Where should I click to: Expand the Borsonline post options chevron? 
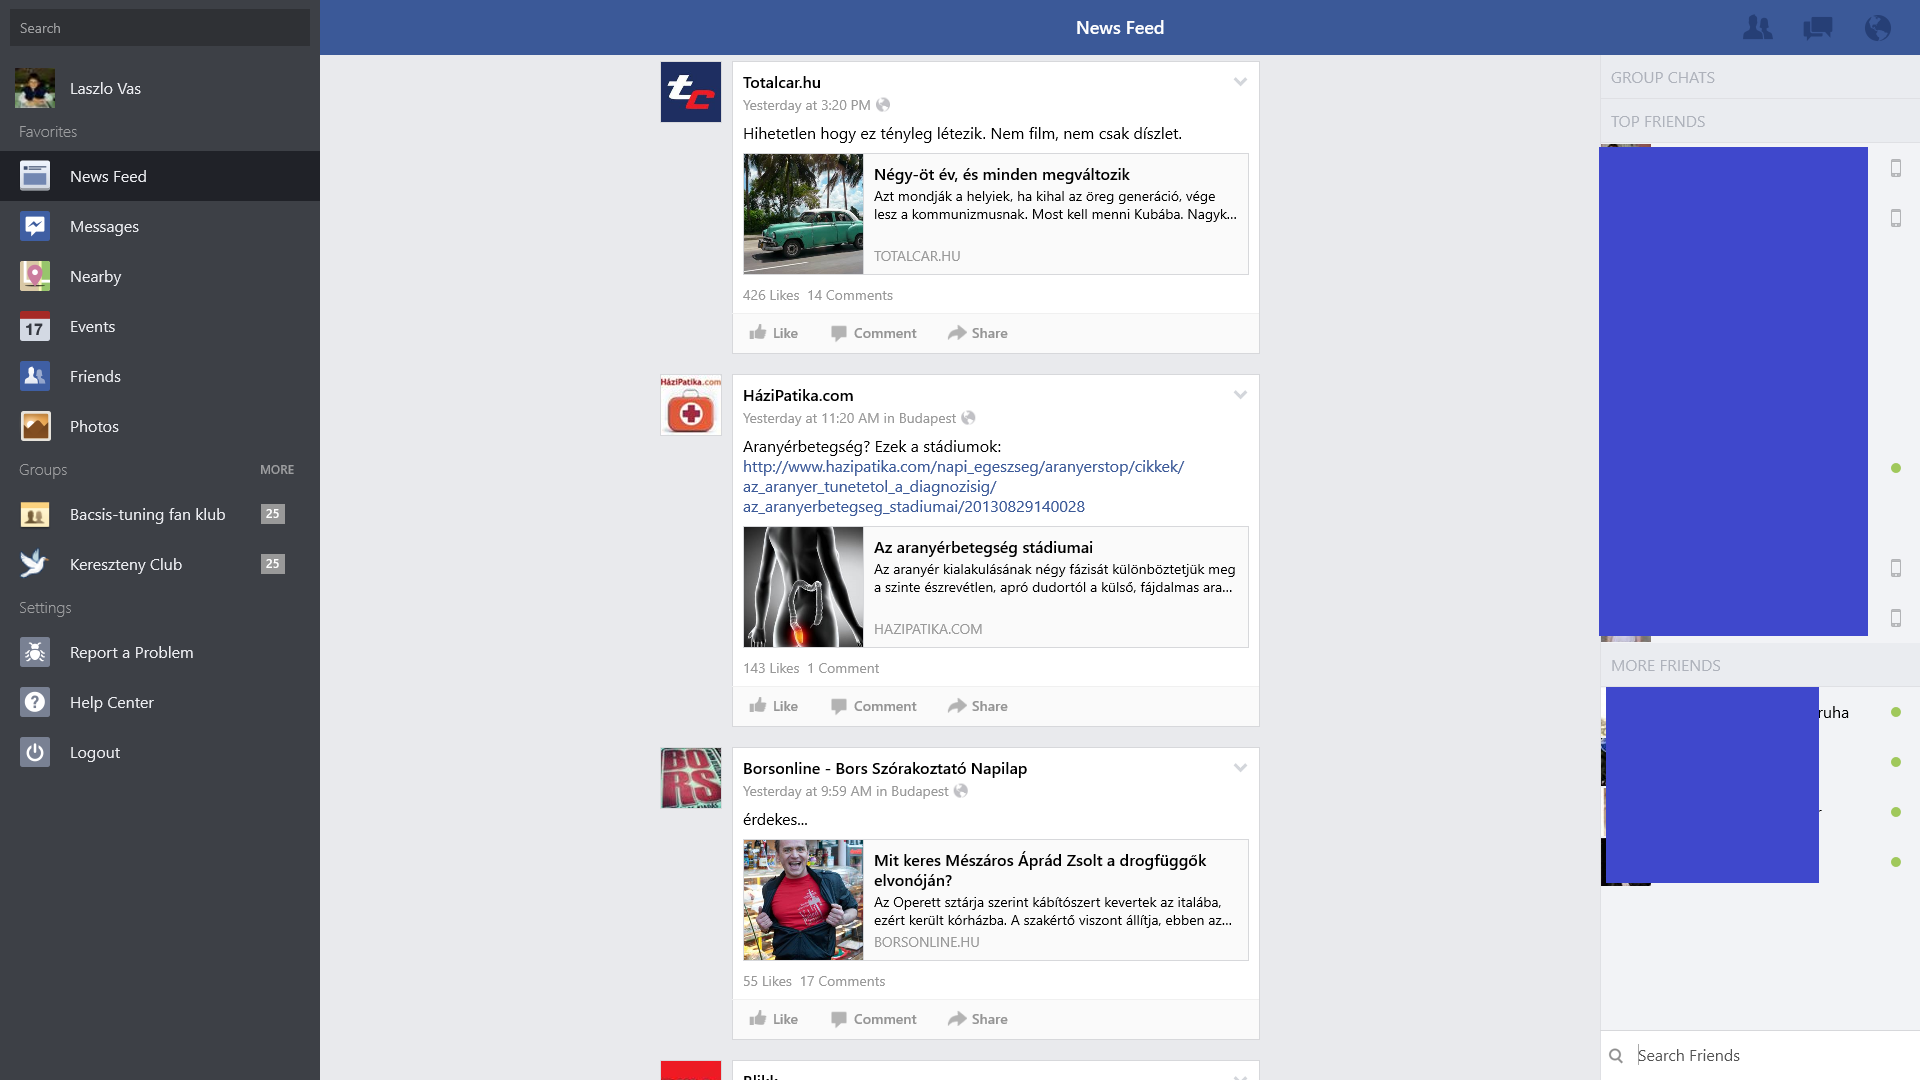tap(1240, 768)
